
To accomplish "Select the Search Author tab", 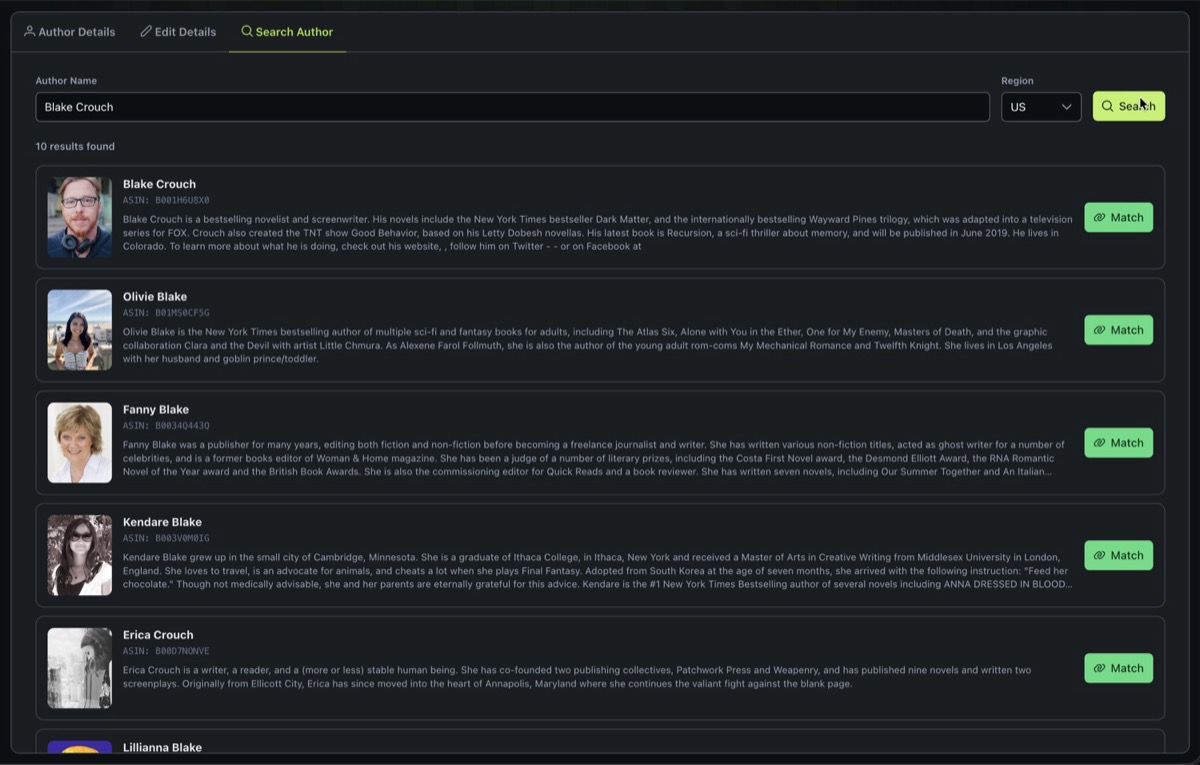I will tap(287, 32).
